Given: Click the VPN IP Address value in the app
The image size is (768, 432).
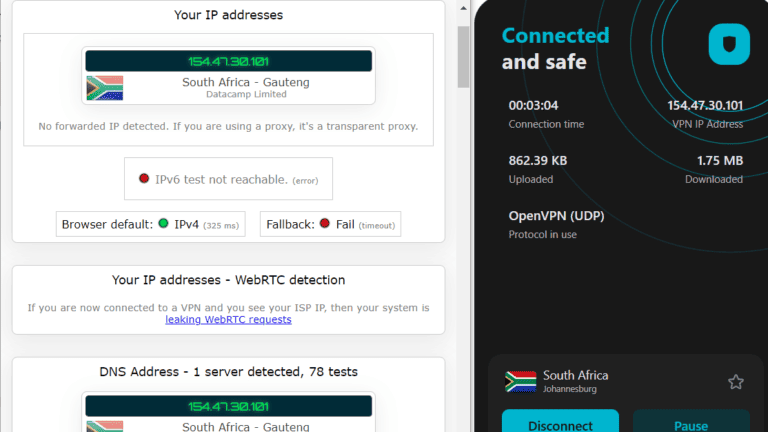Looking at the screenshot, I should click(x=705, y=105).
